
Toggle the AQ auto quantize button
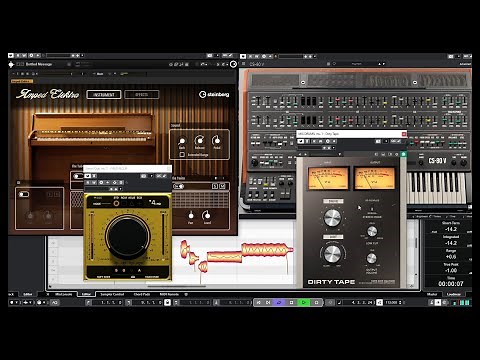tap(54, 302)
